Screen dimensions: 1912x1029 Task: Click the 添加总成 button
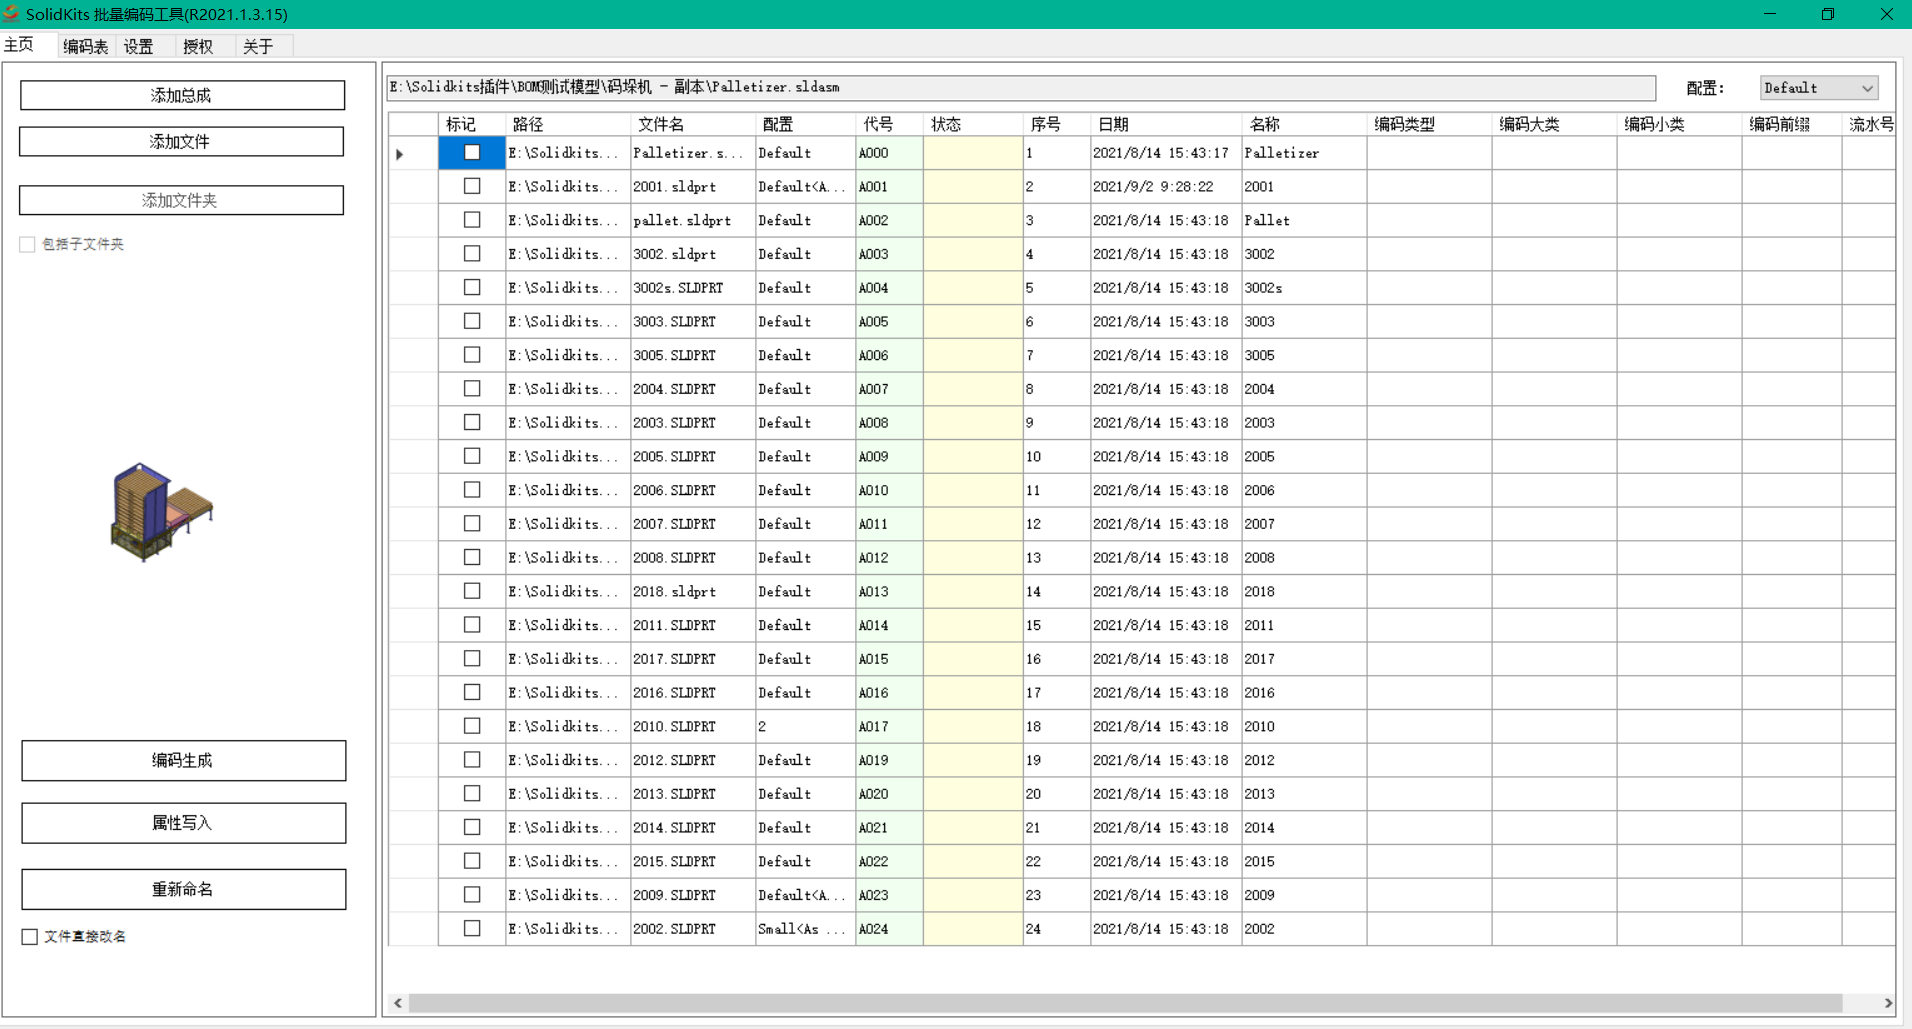[x=182, y=95]
